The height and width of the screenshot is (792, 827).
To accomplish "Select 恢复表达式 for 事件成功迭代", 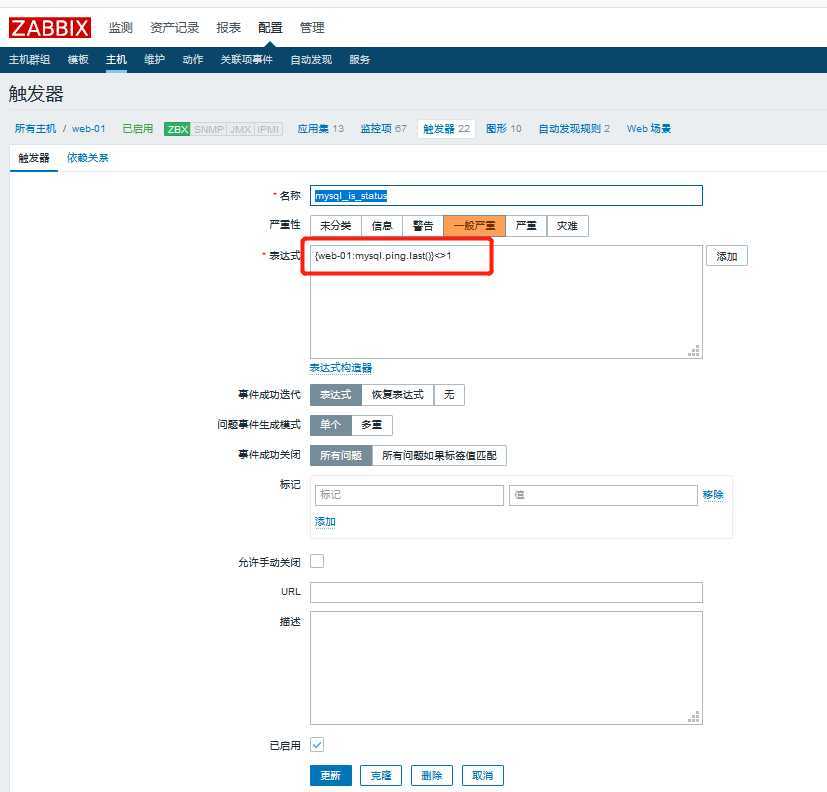I will click(398, 395).
